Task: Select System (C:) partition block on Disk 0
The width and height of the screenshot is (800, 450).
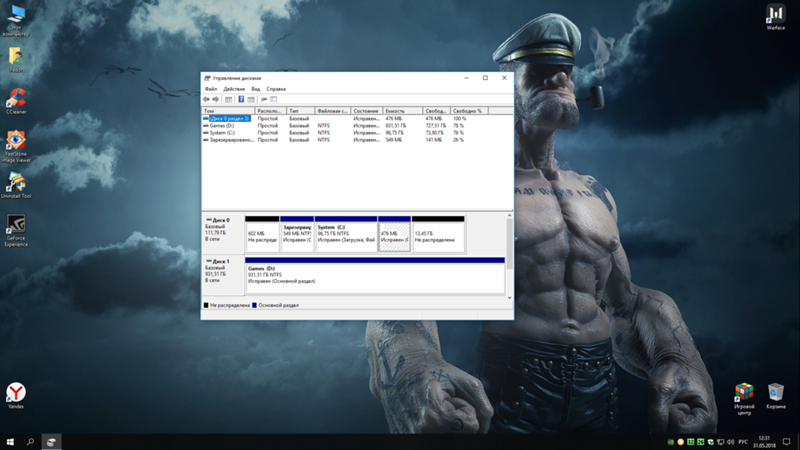Action: 346,234
